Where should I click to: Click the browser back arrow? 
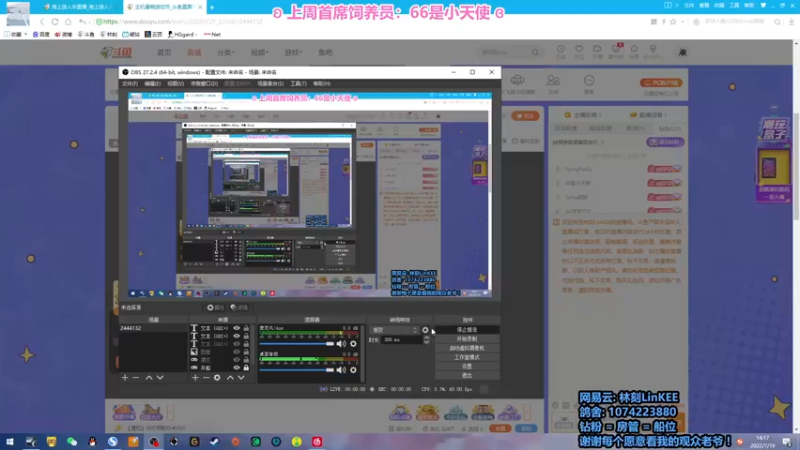(x=42, y=22)
